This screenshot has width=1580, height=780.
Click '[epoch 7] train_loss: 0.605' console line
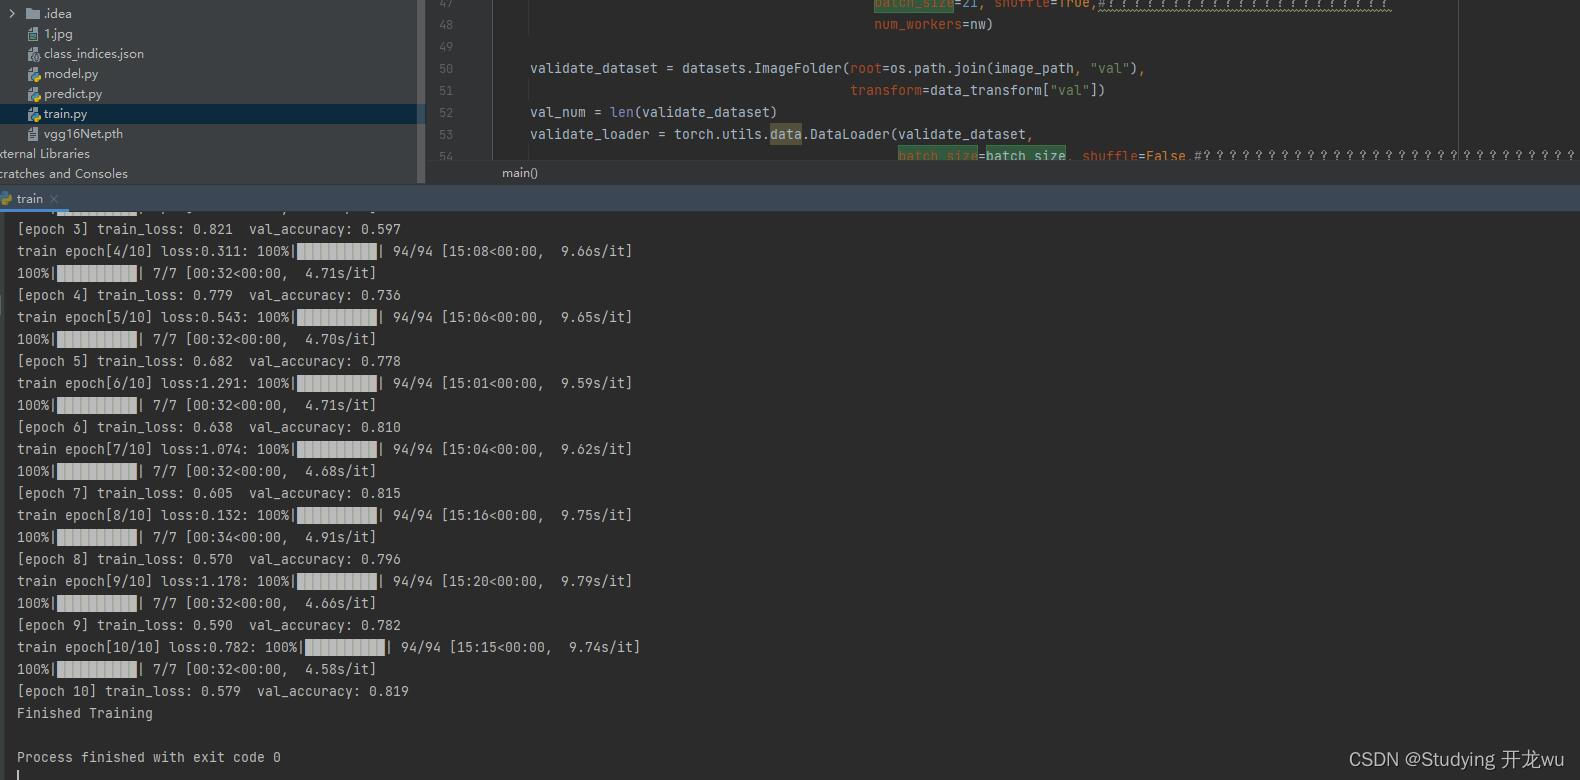coord(209,494)
